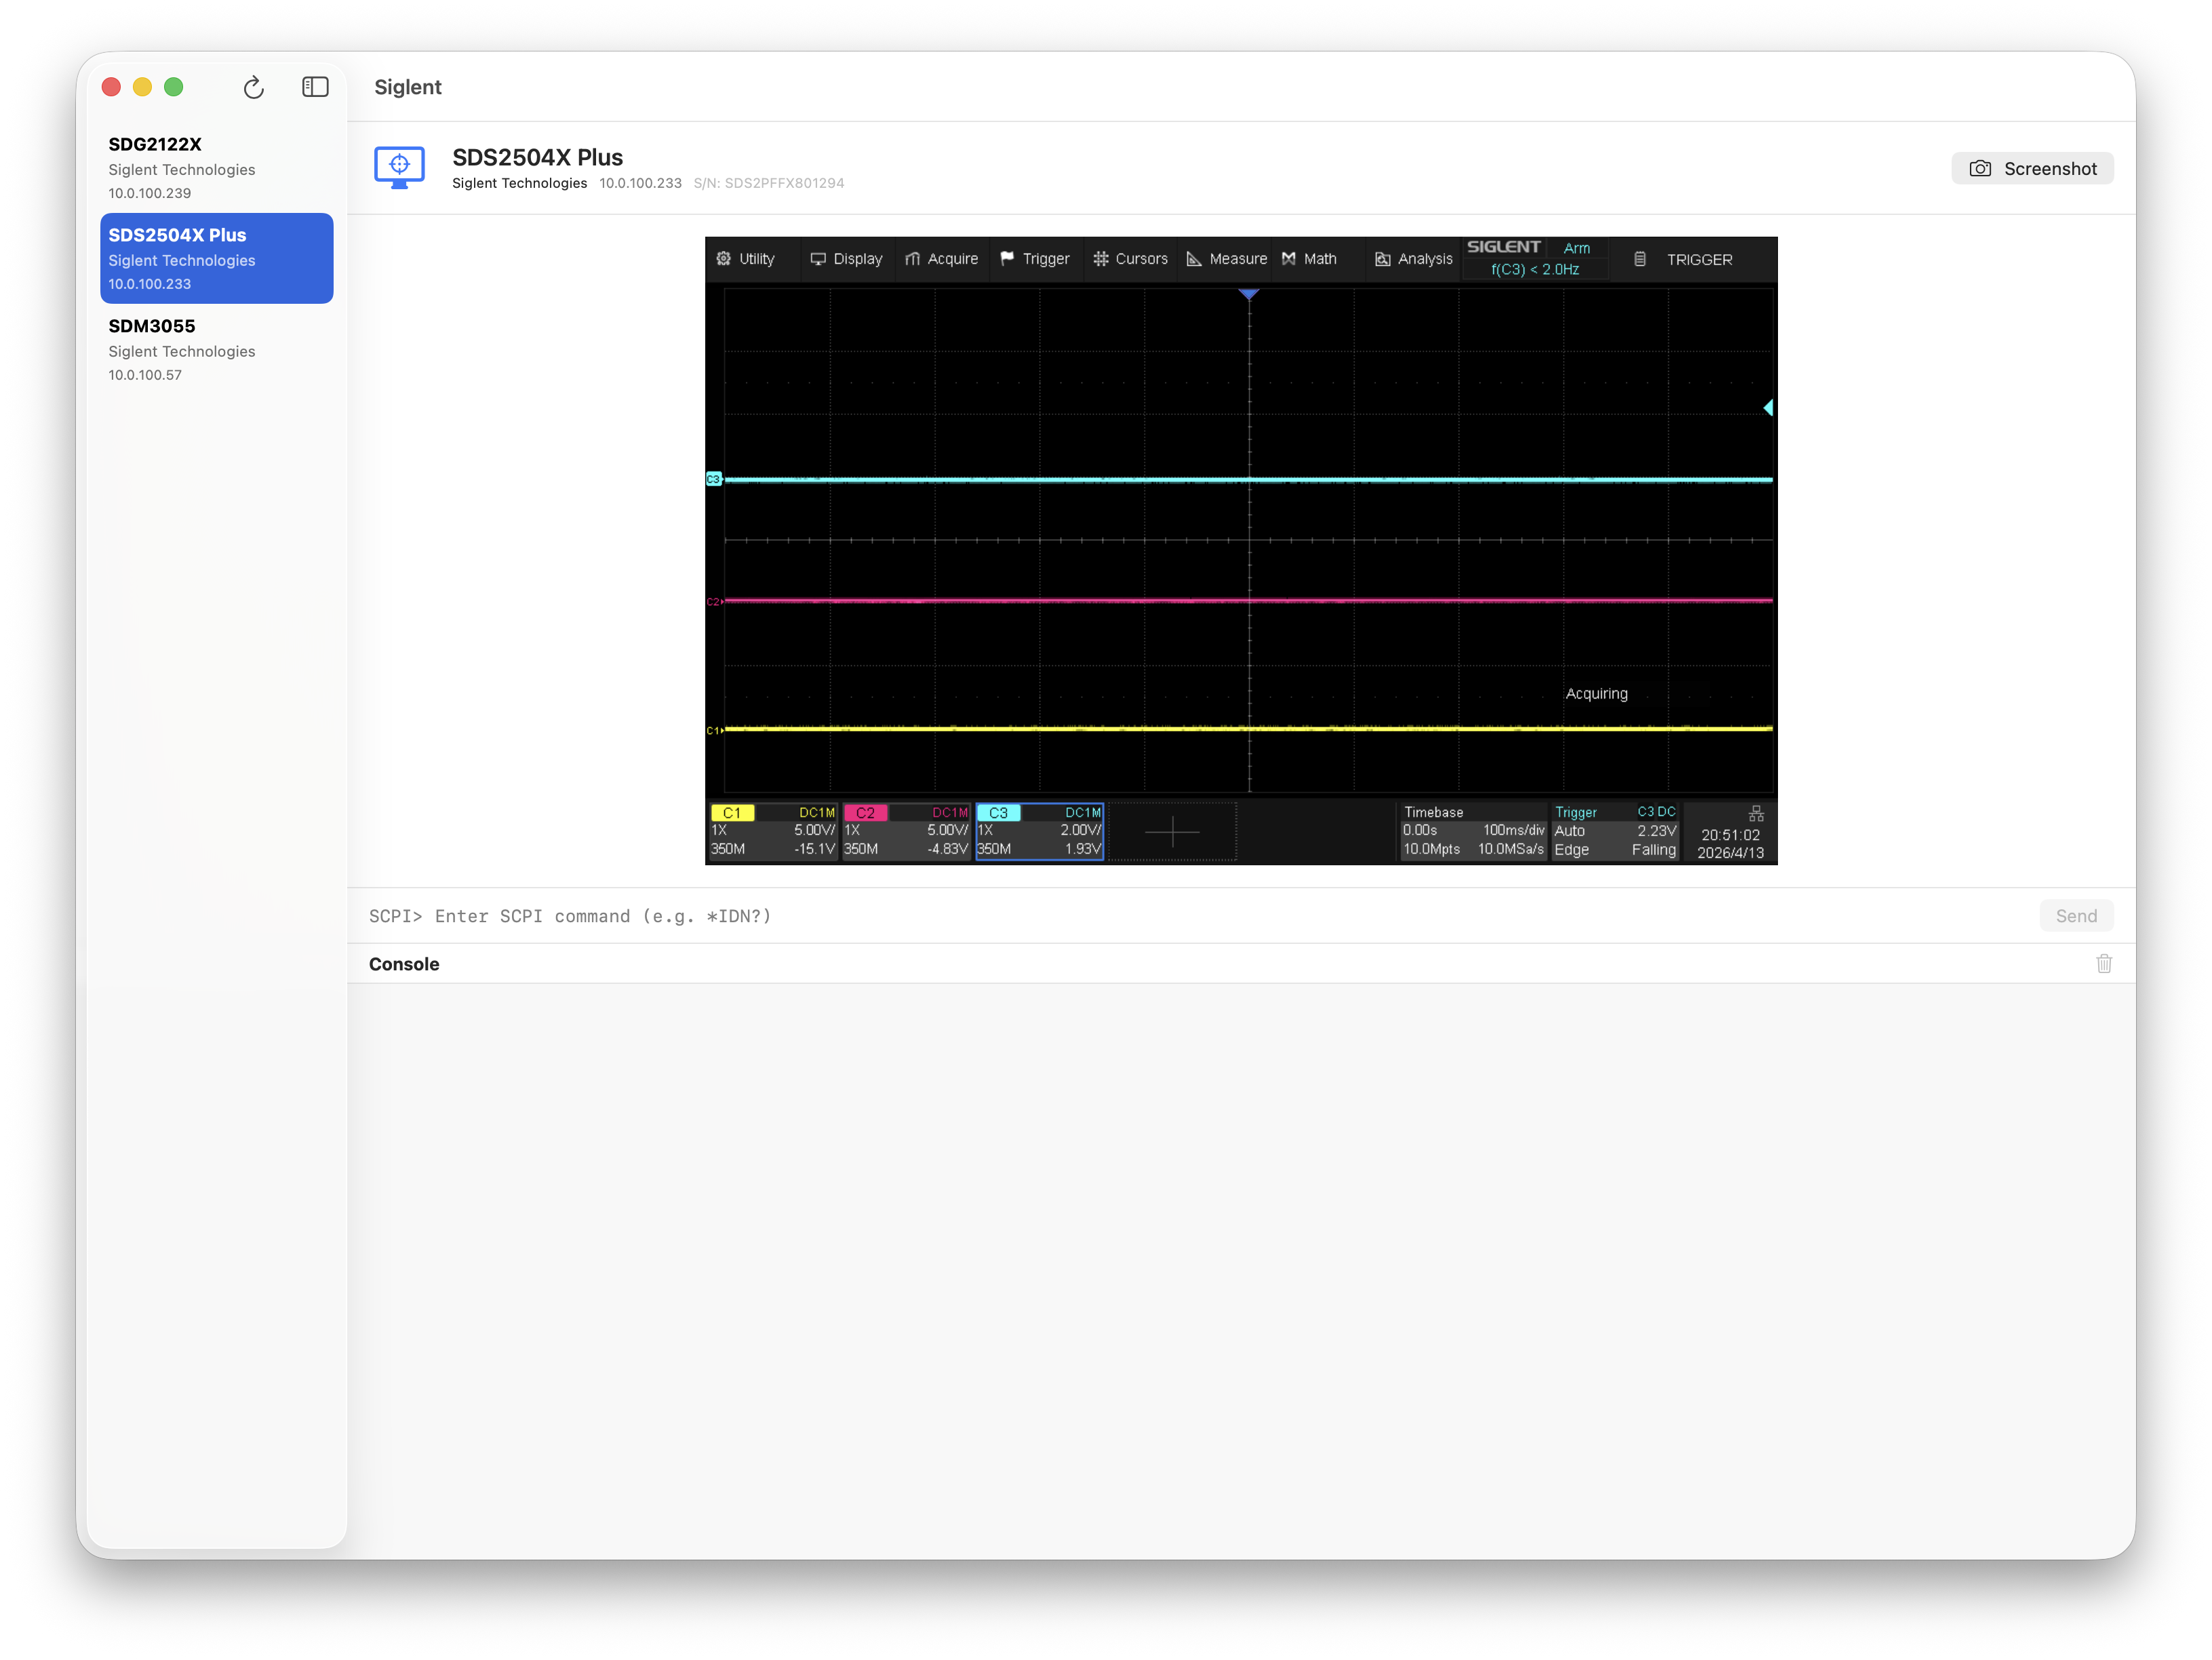Click the oscilloscope device icon

[x=399, y=167]
